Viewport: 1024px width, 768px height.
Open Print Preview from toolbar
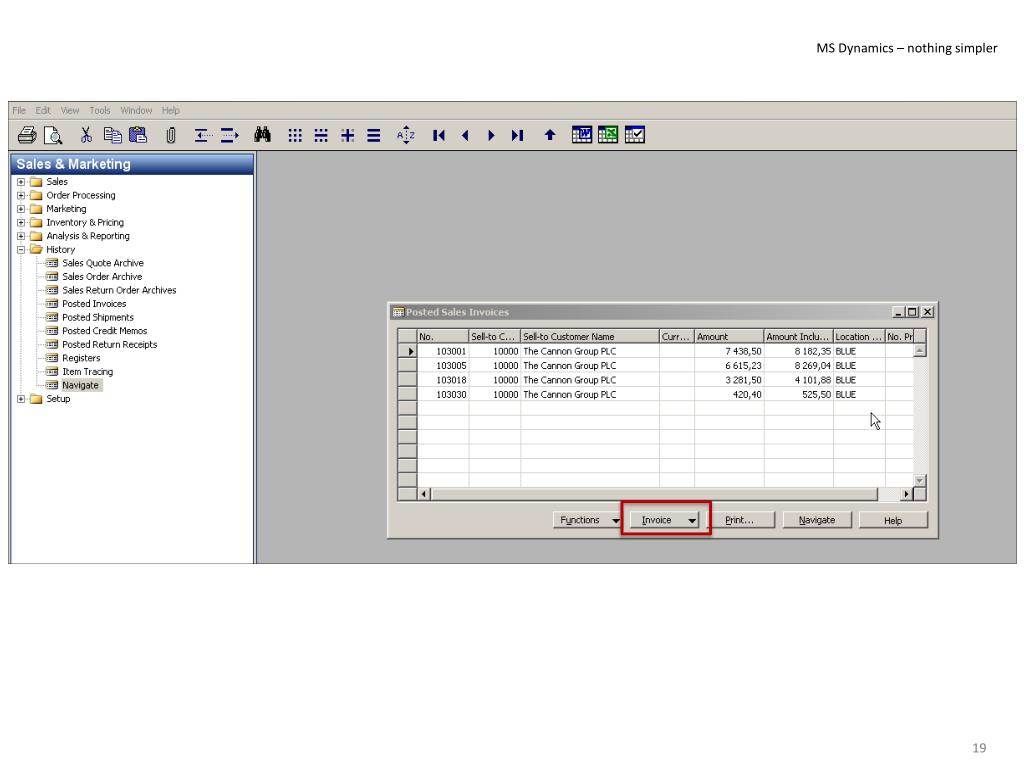coord(51,135)
